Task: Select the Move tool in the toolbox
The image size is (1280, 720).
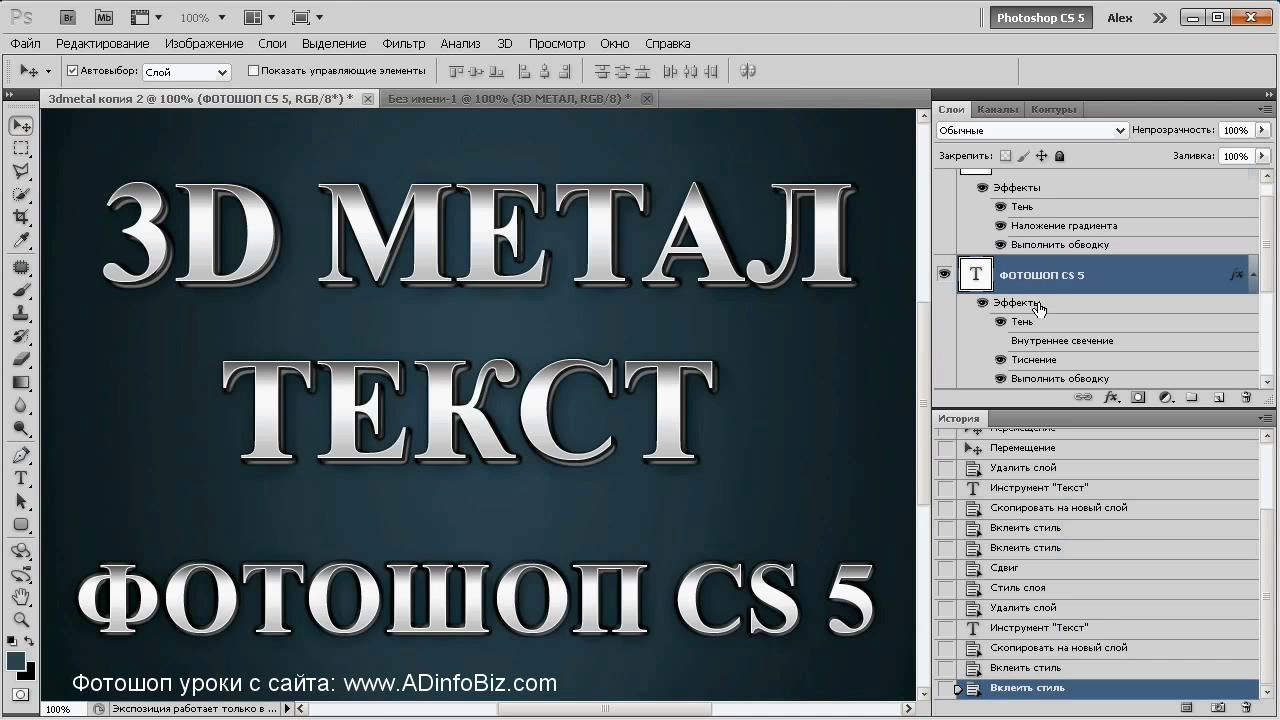Action: [x=21, y=126]
